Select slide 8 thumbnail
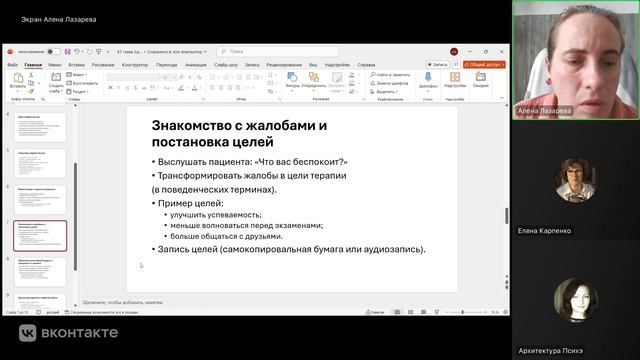 coord(40,272)
